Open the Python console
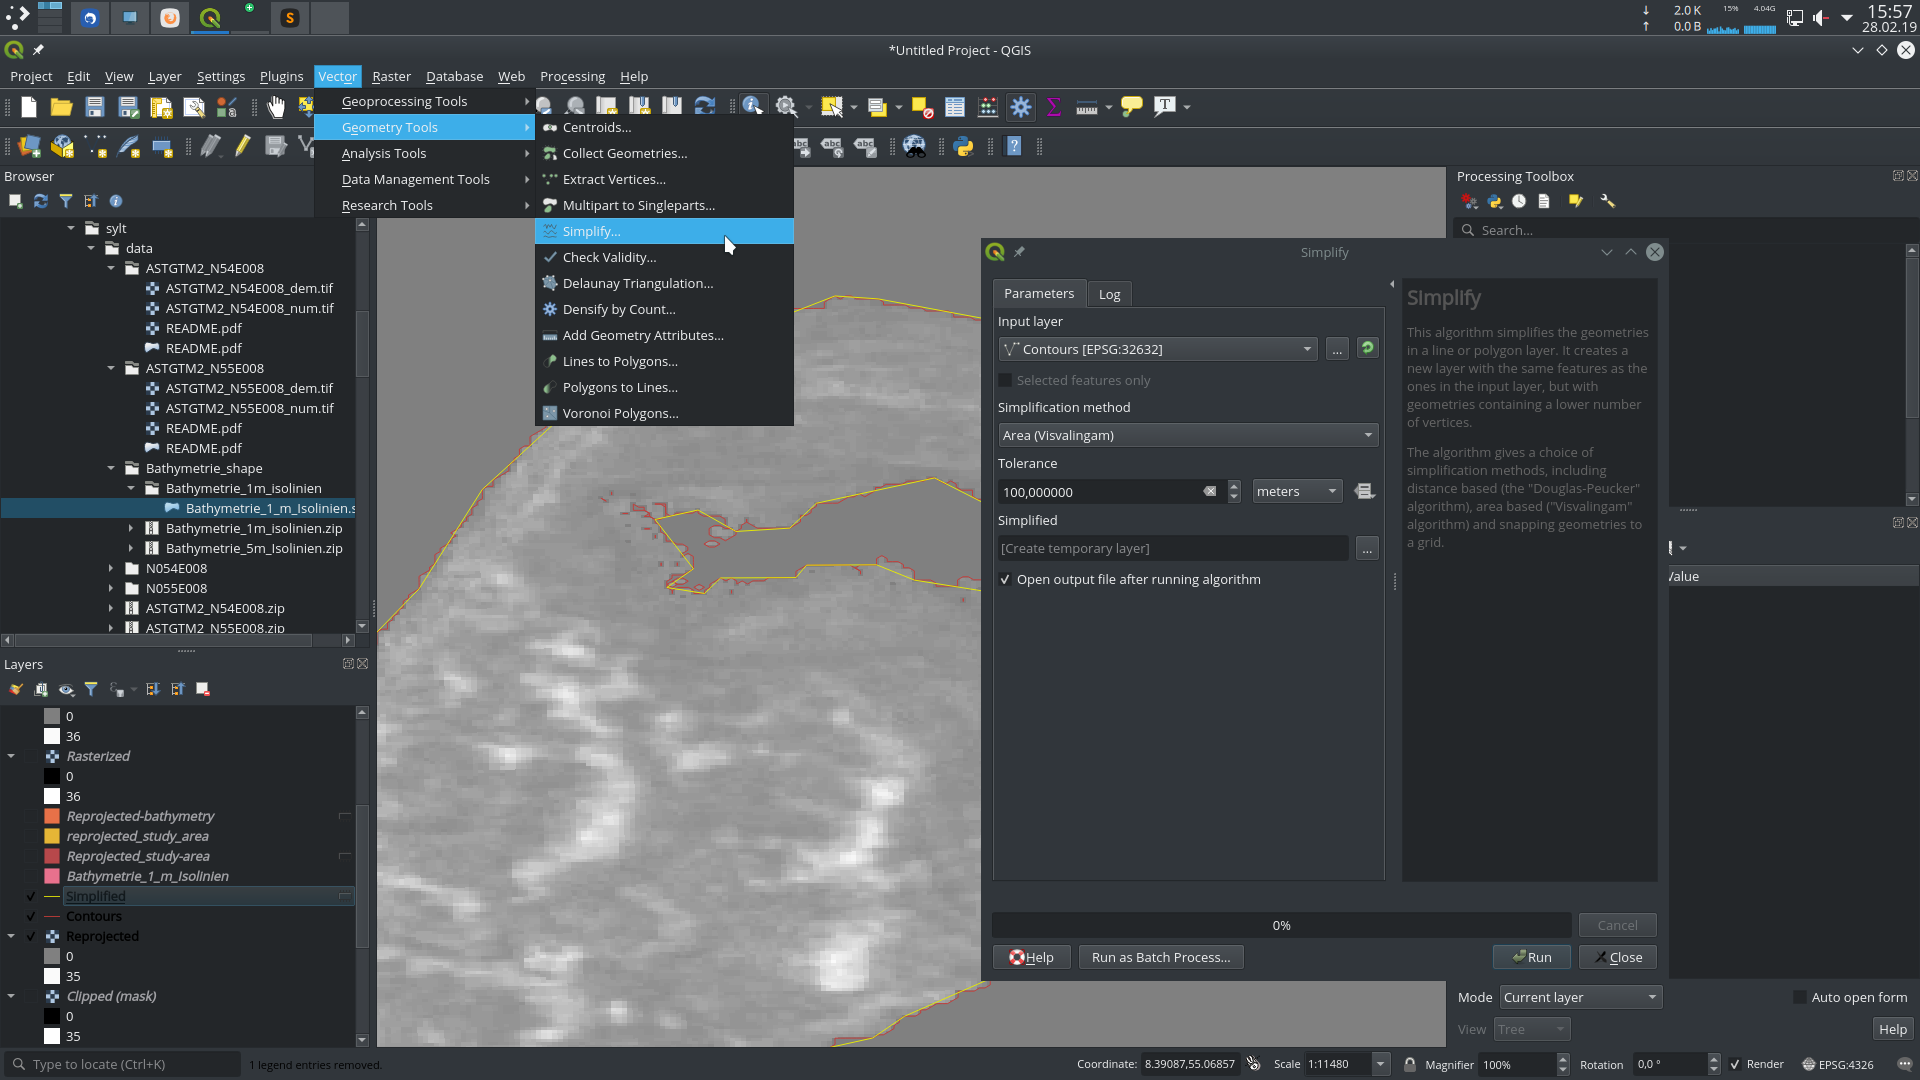The width and height of the screenshot is (1920, 1080). [965, 146]
